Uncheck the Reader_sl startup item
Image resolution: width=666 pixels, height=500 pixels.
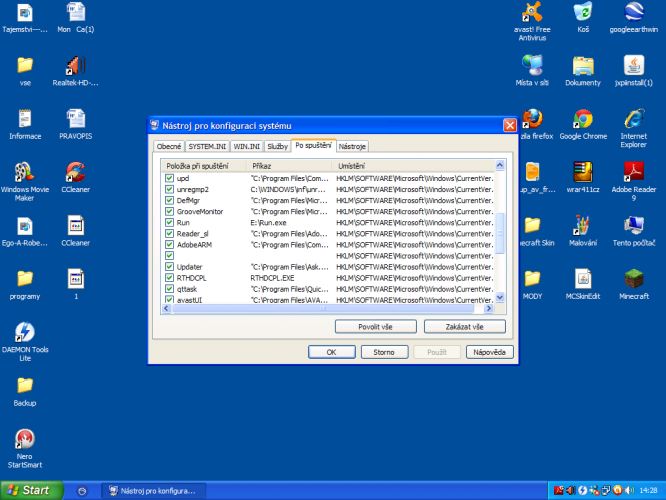[x=169, y=233]
